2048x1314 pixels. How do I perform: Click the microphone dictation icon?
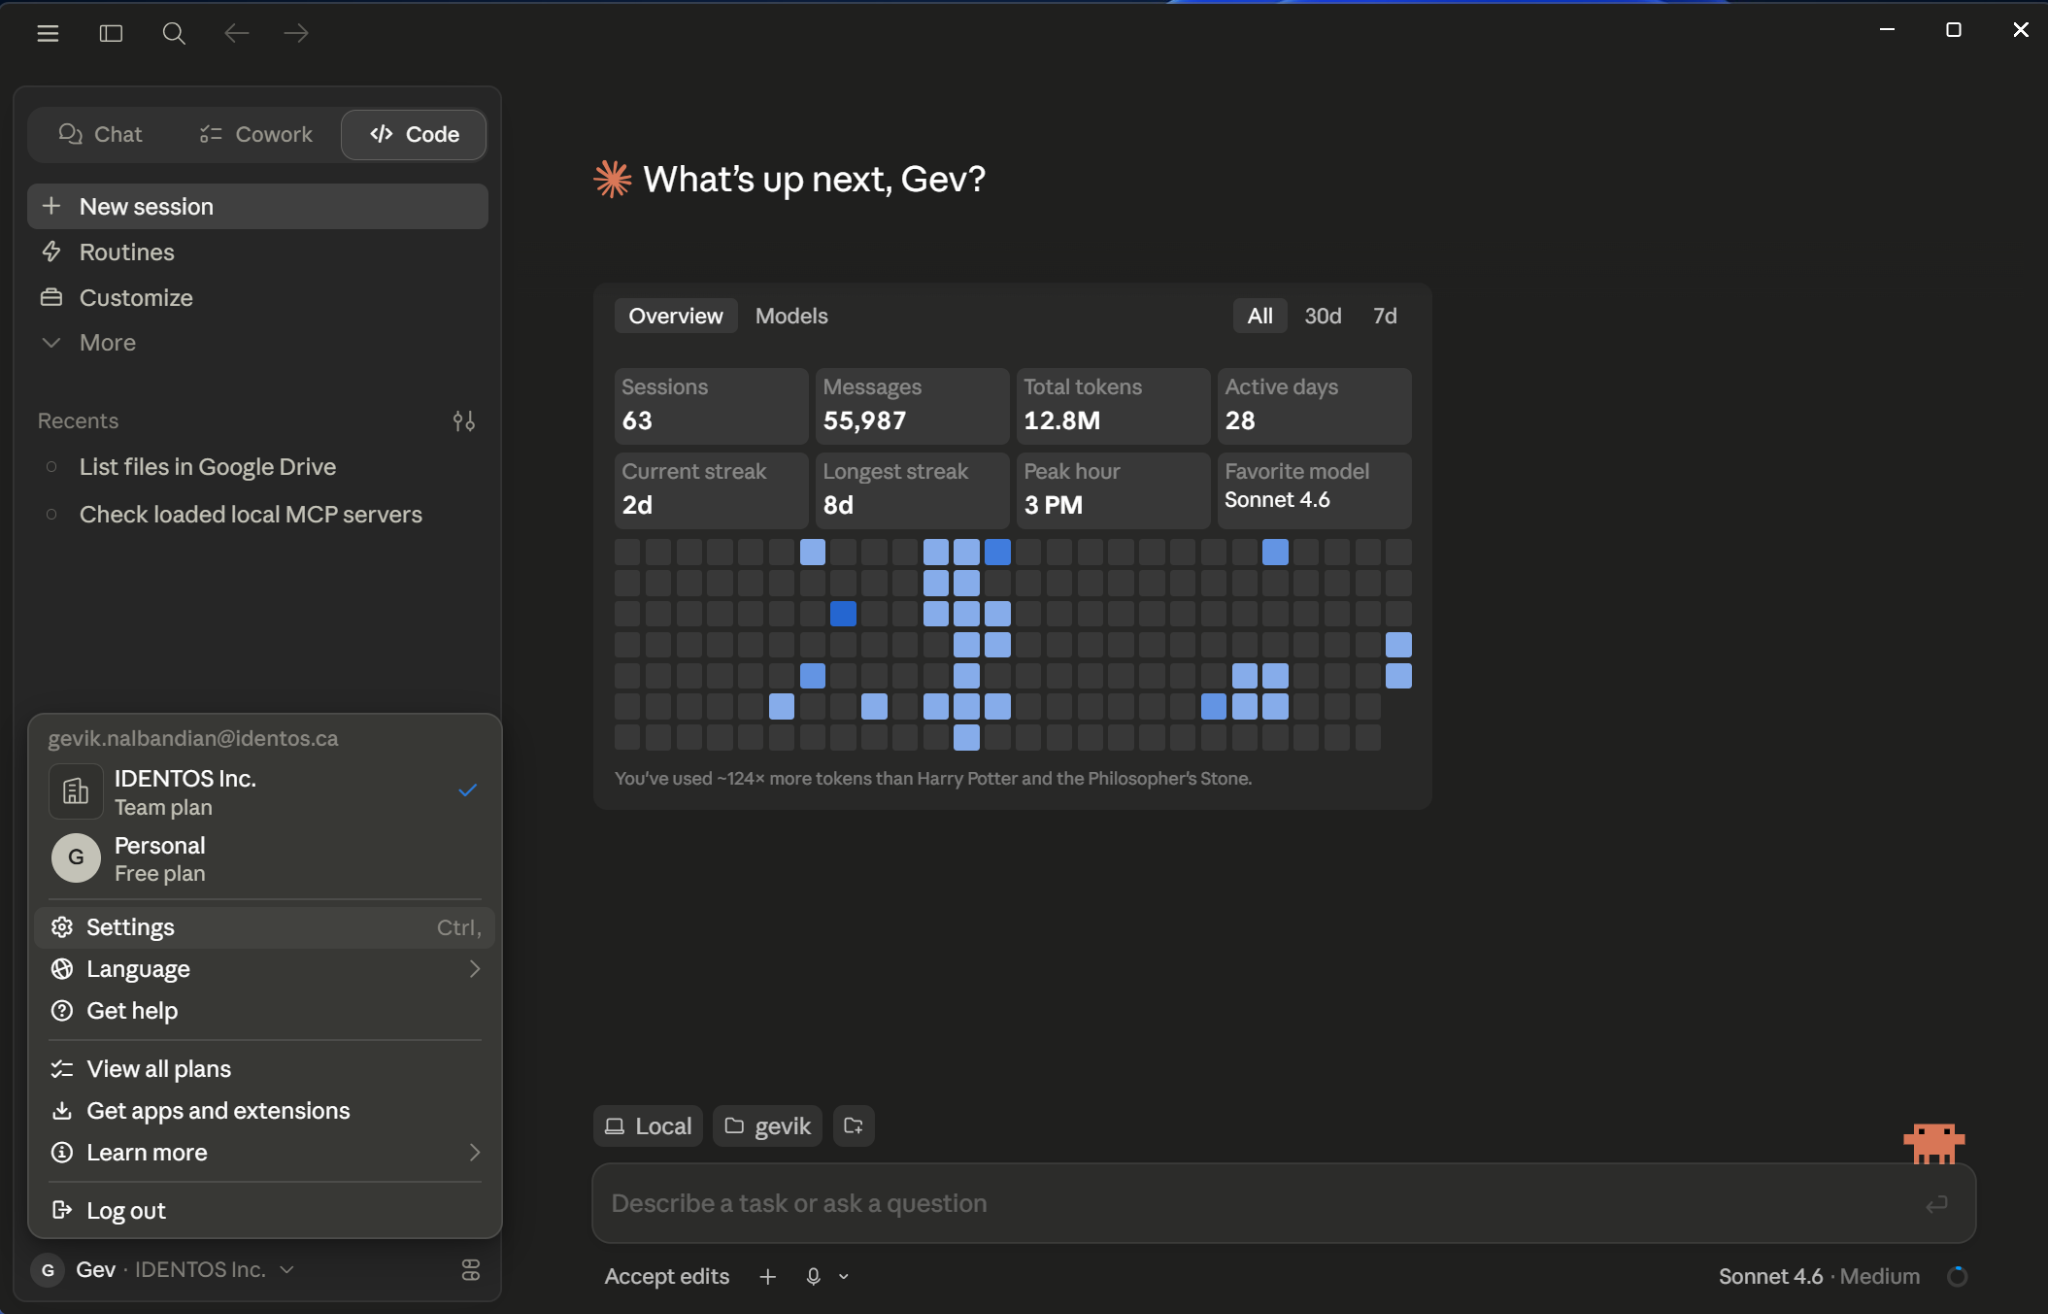813,1276
